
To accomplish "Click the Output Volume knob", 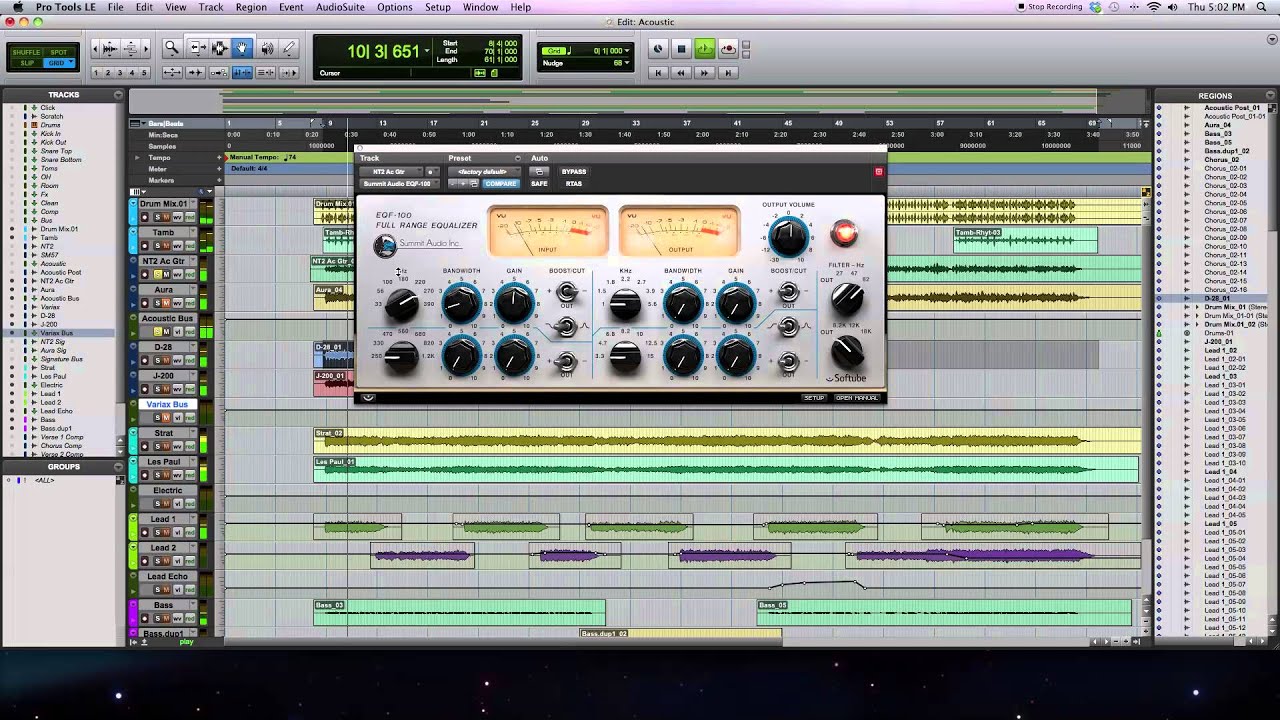I will [788, 236].
